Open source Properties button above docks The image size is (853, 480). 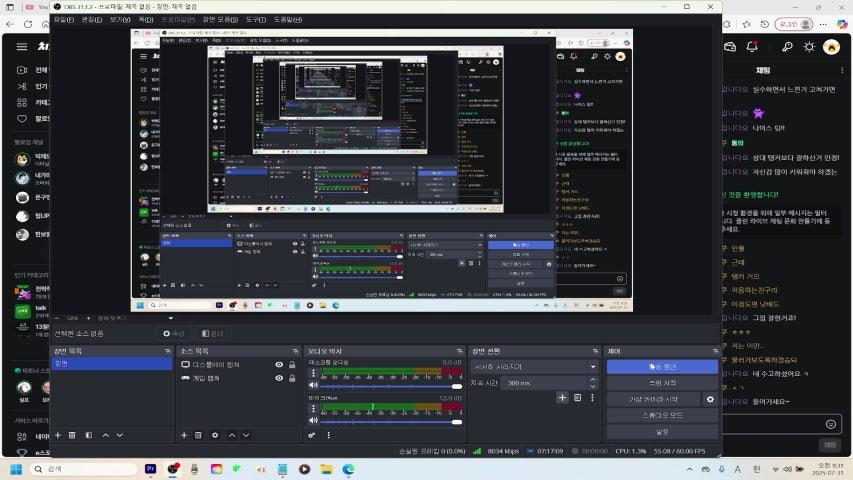[174, 333]
